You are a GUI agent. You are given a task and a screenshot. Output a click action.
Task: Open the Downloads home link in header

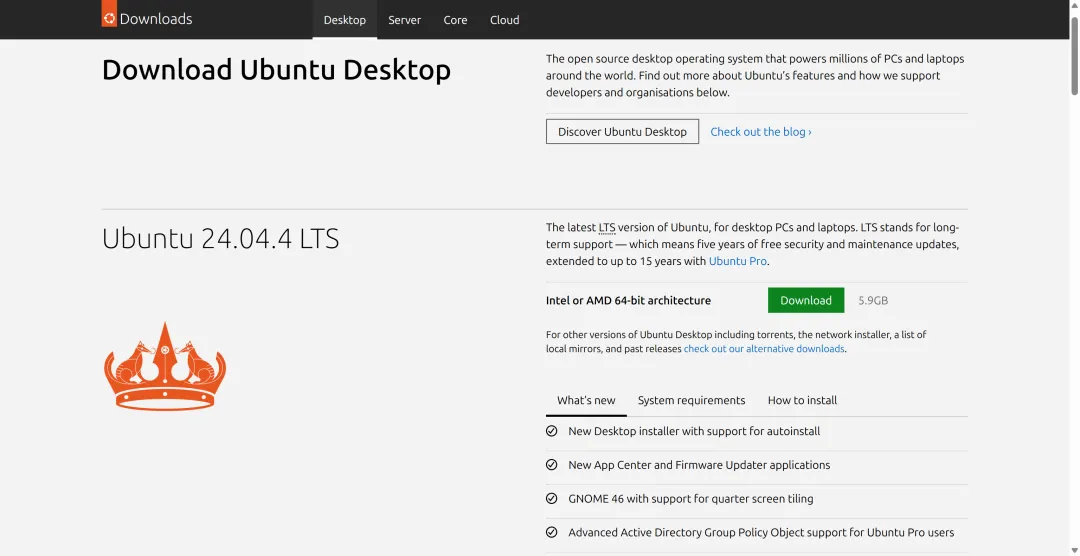(156, 19)
